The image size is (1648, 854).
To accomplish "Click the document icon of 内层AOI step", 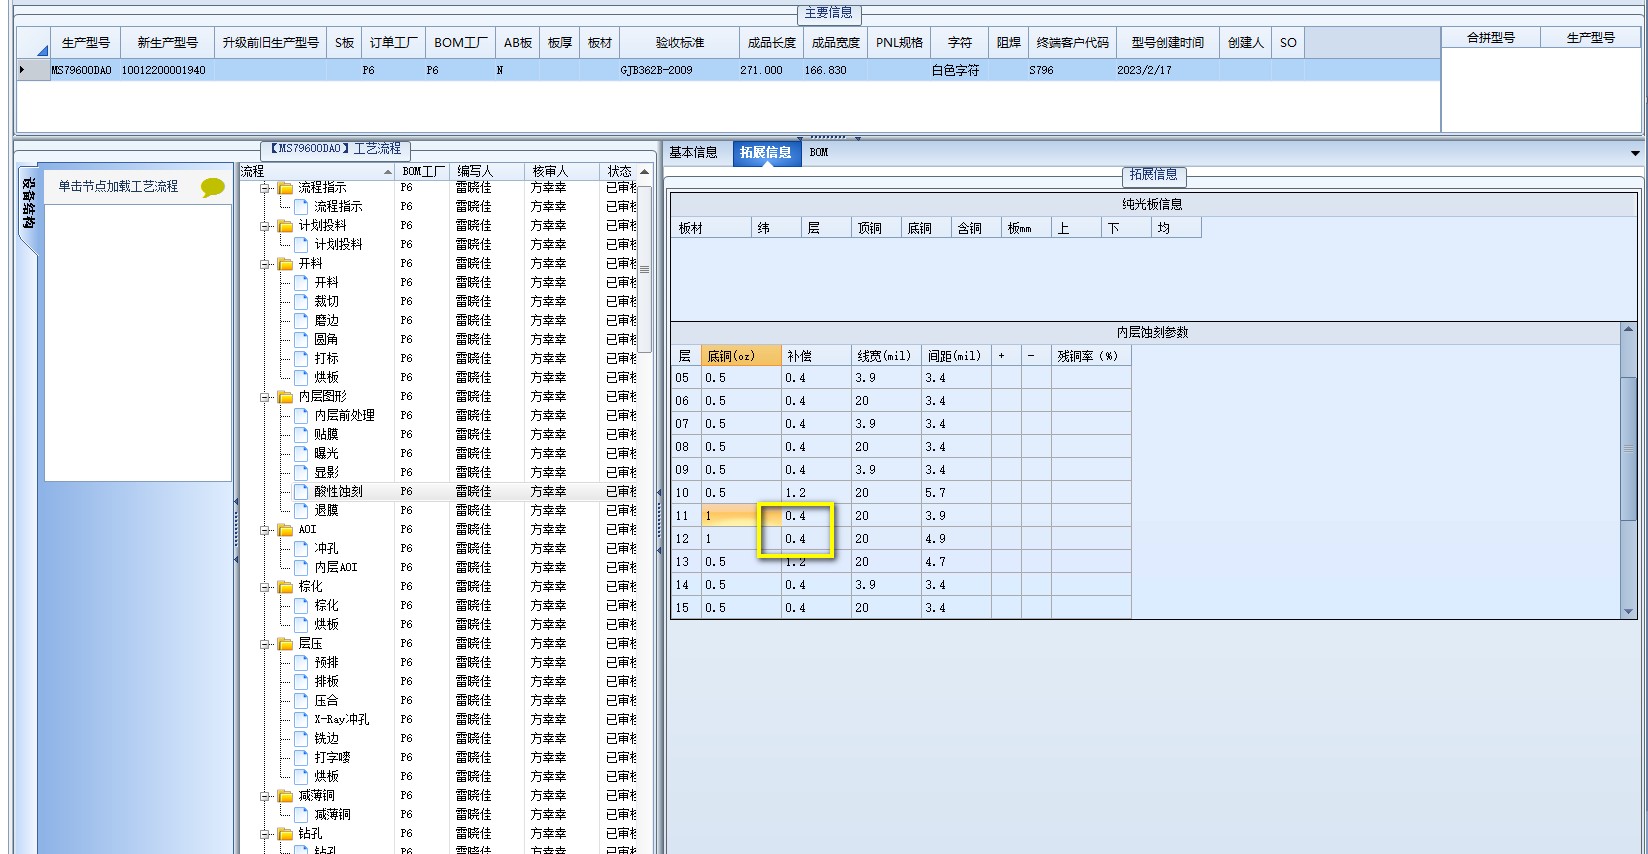I will (301, 567).
